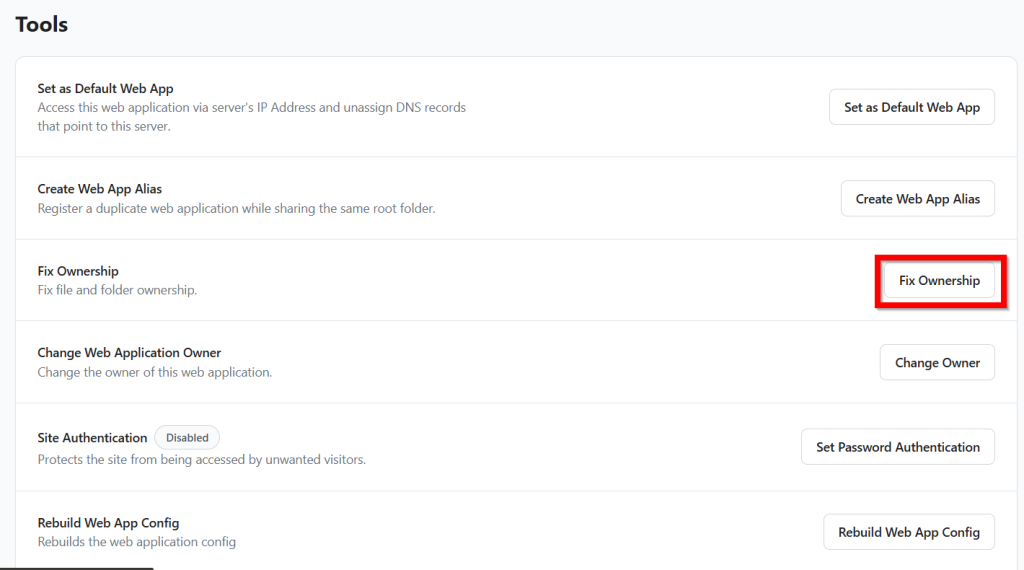Click the Fix Ownership row title text
This screenshot has width=1024, height=570.
[x=78, y=271]
